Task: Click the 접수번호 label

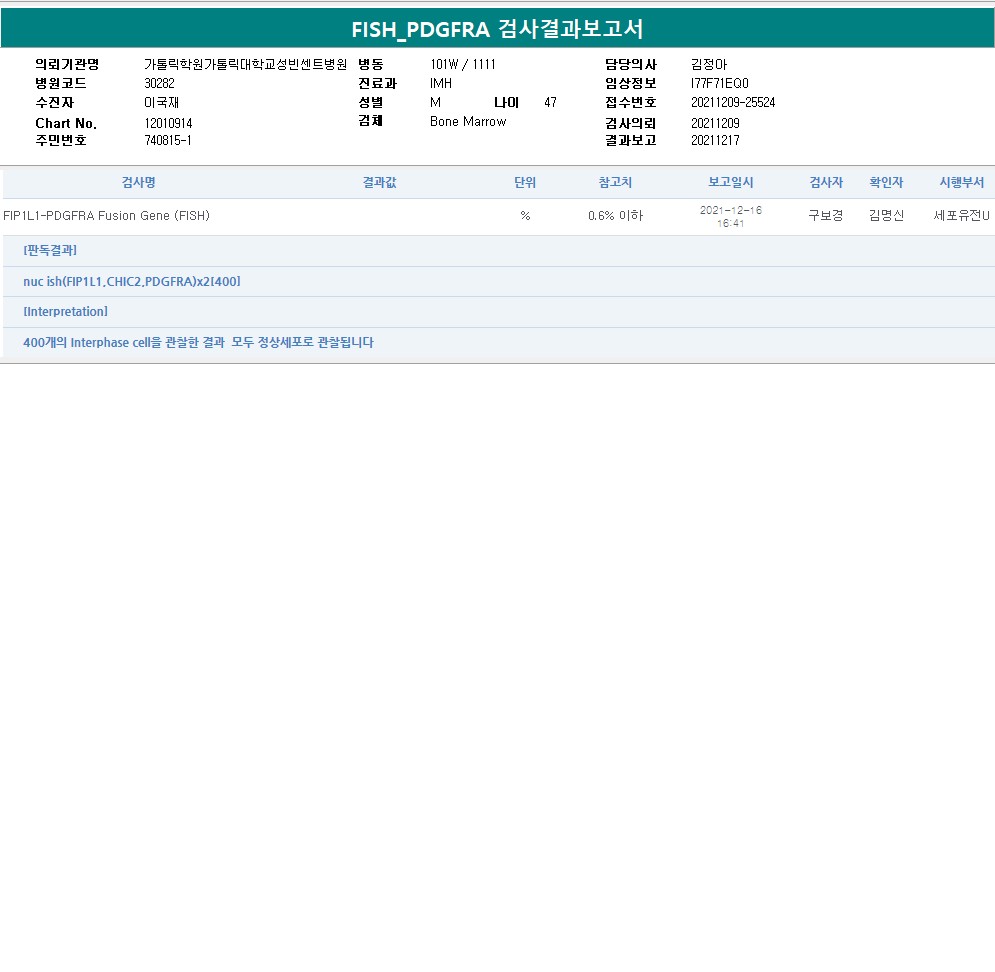Action: 631,102
